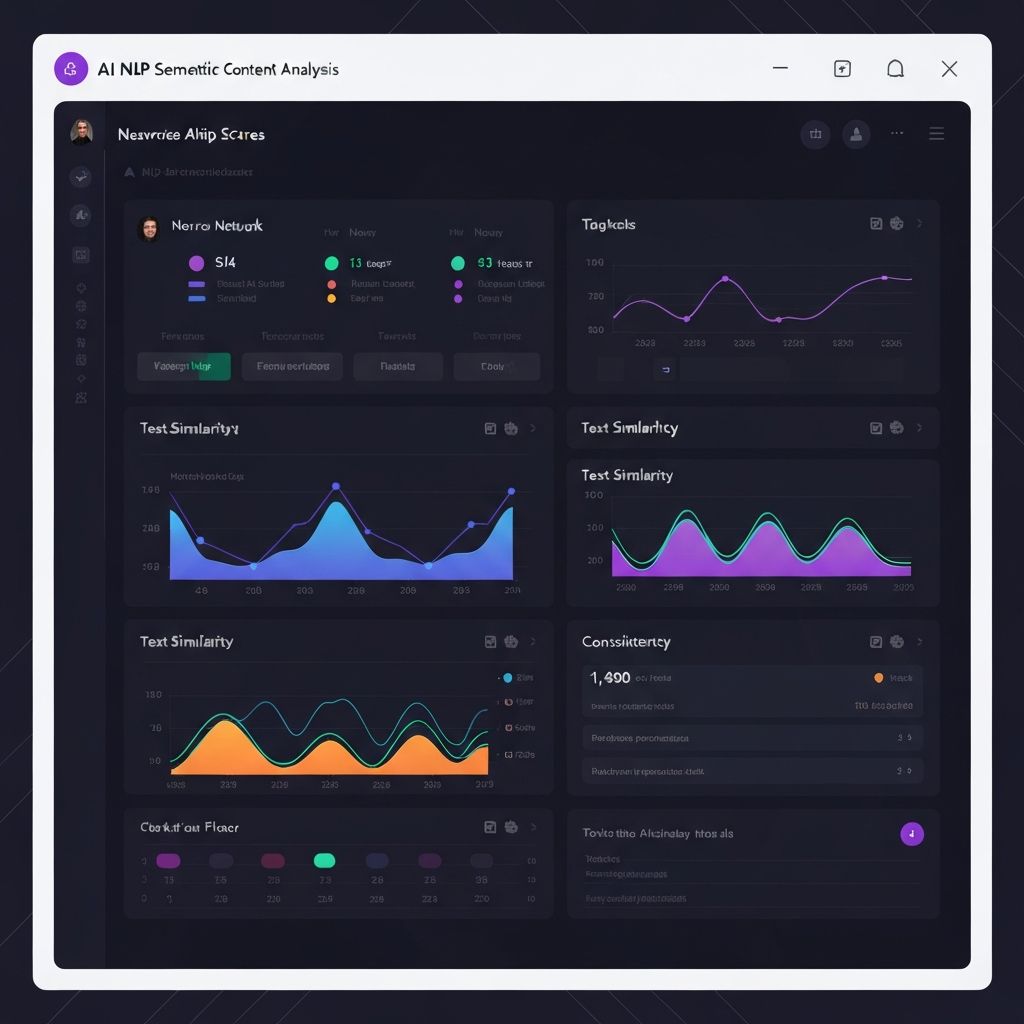Click the share icon on the Text Similarity card
Image resolution: width=1024 pixels, height=1024 pixels.
click(511, 427)
